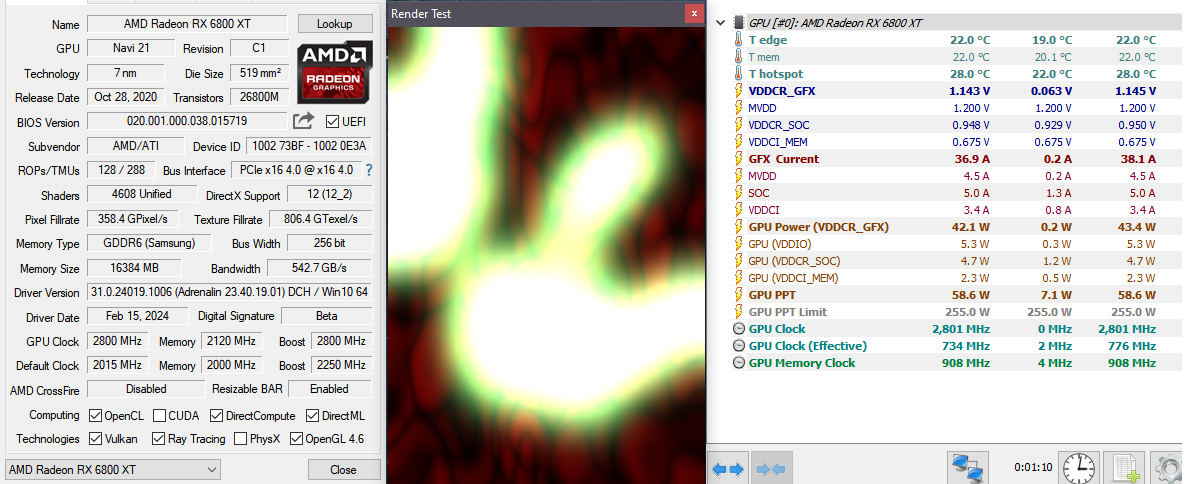Select the GPU Memory Clock row label
Screen dimensions: 1185x484
tap(802, 363)
